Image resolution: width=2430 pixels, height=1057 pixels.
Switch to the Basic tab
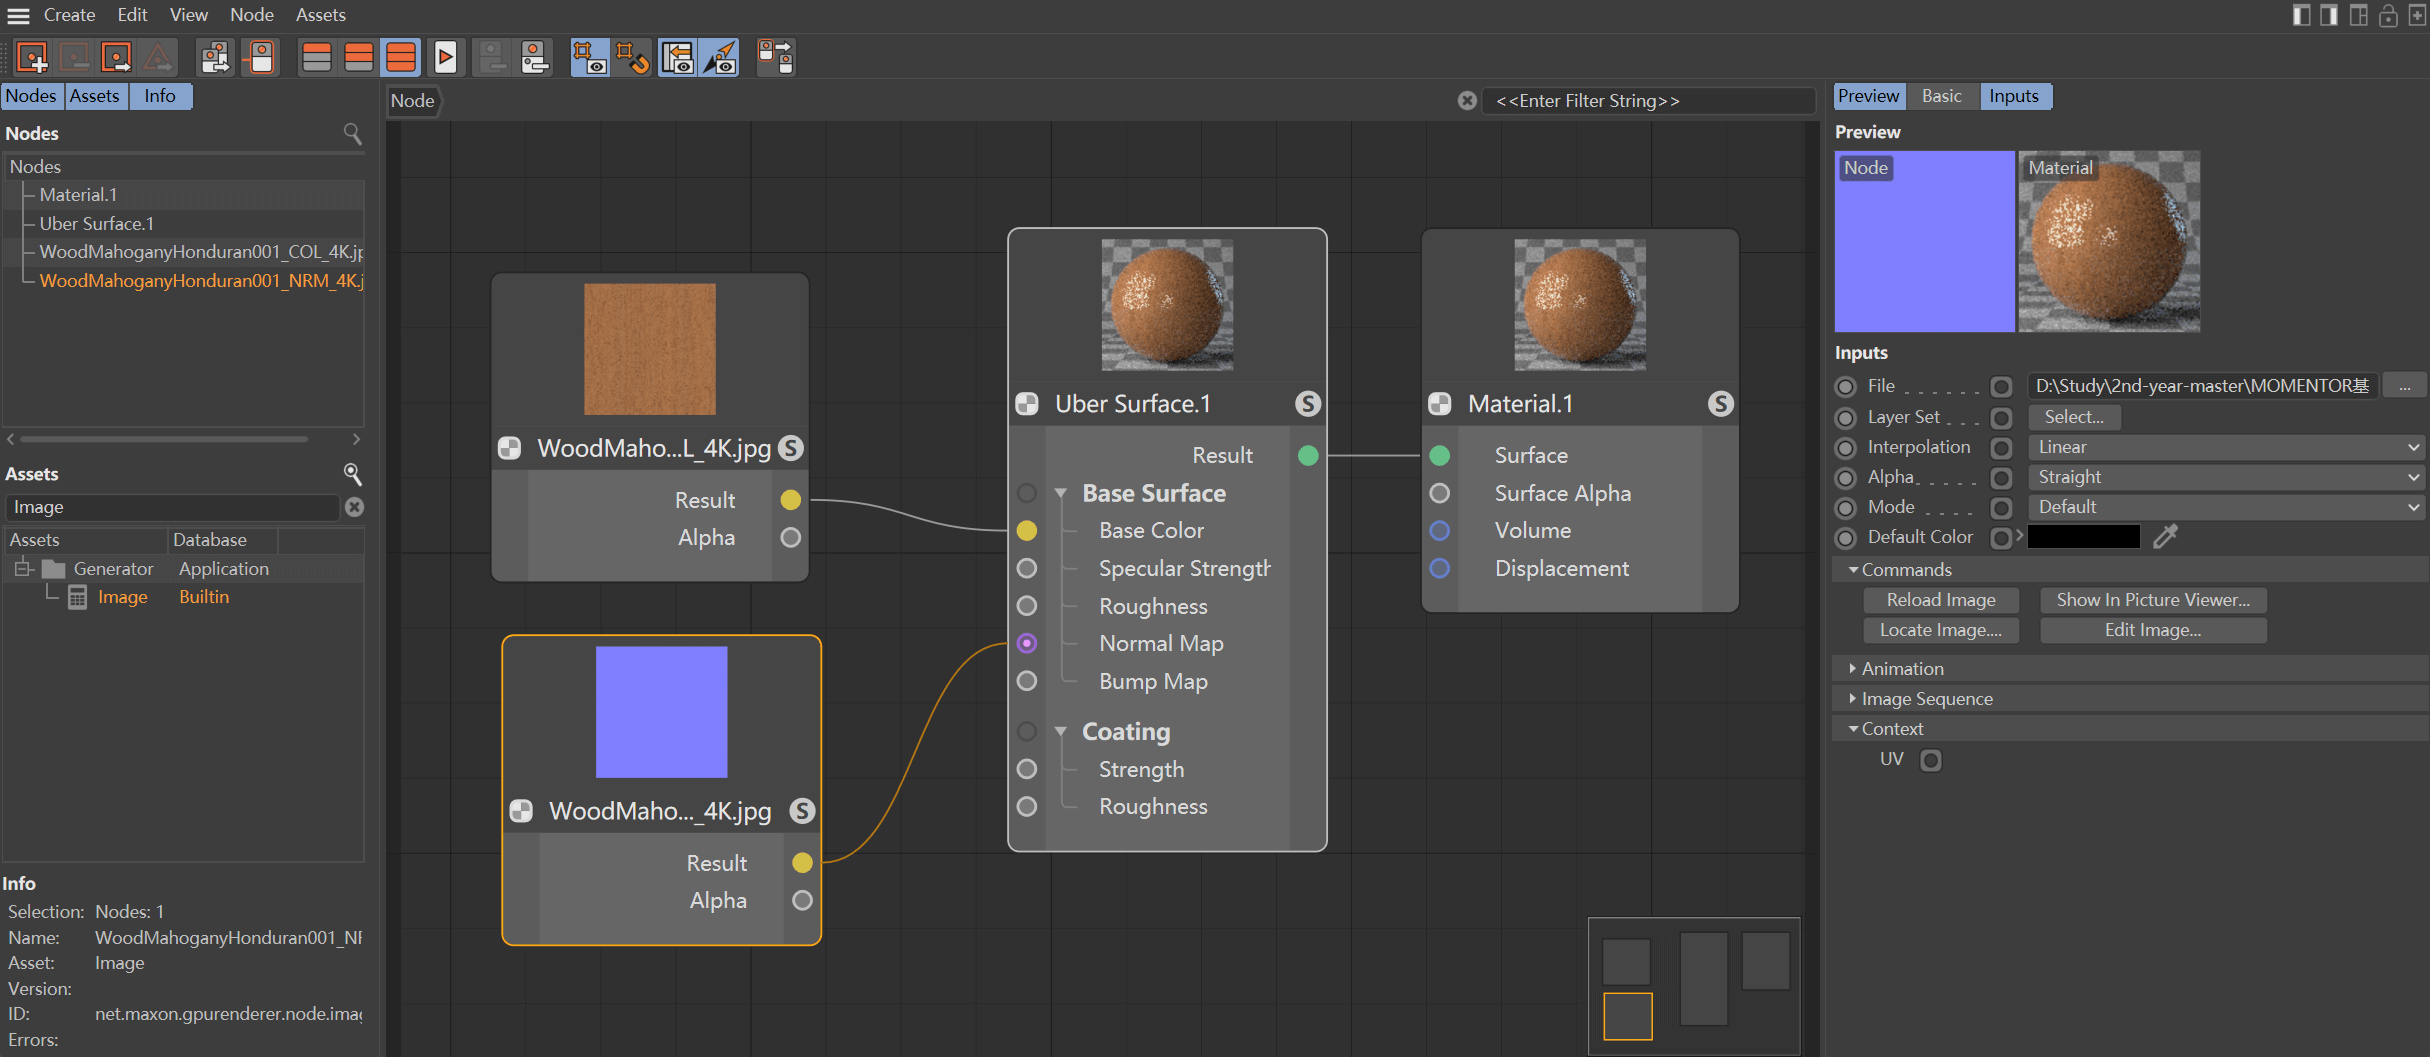[1941, 96]
